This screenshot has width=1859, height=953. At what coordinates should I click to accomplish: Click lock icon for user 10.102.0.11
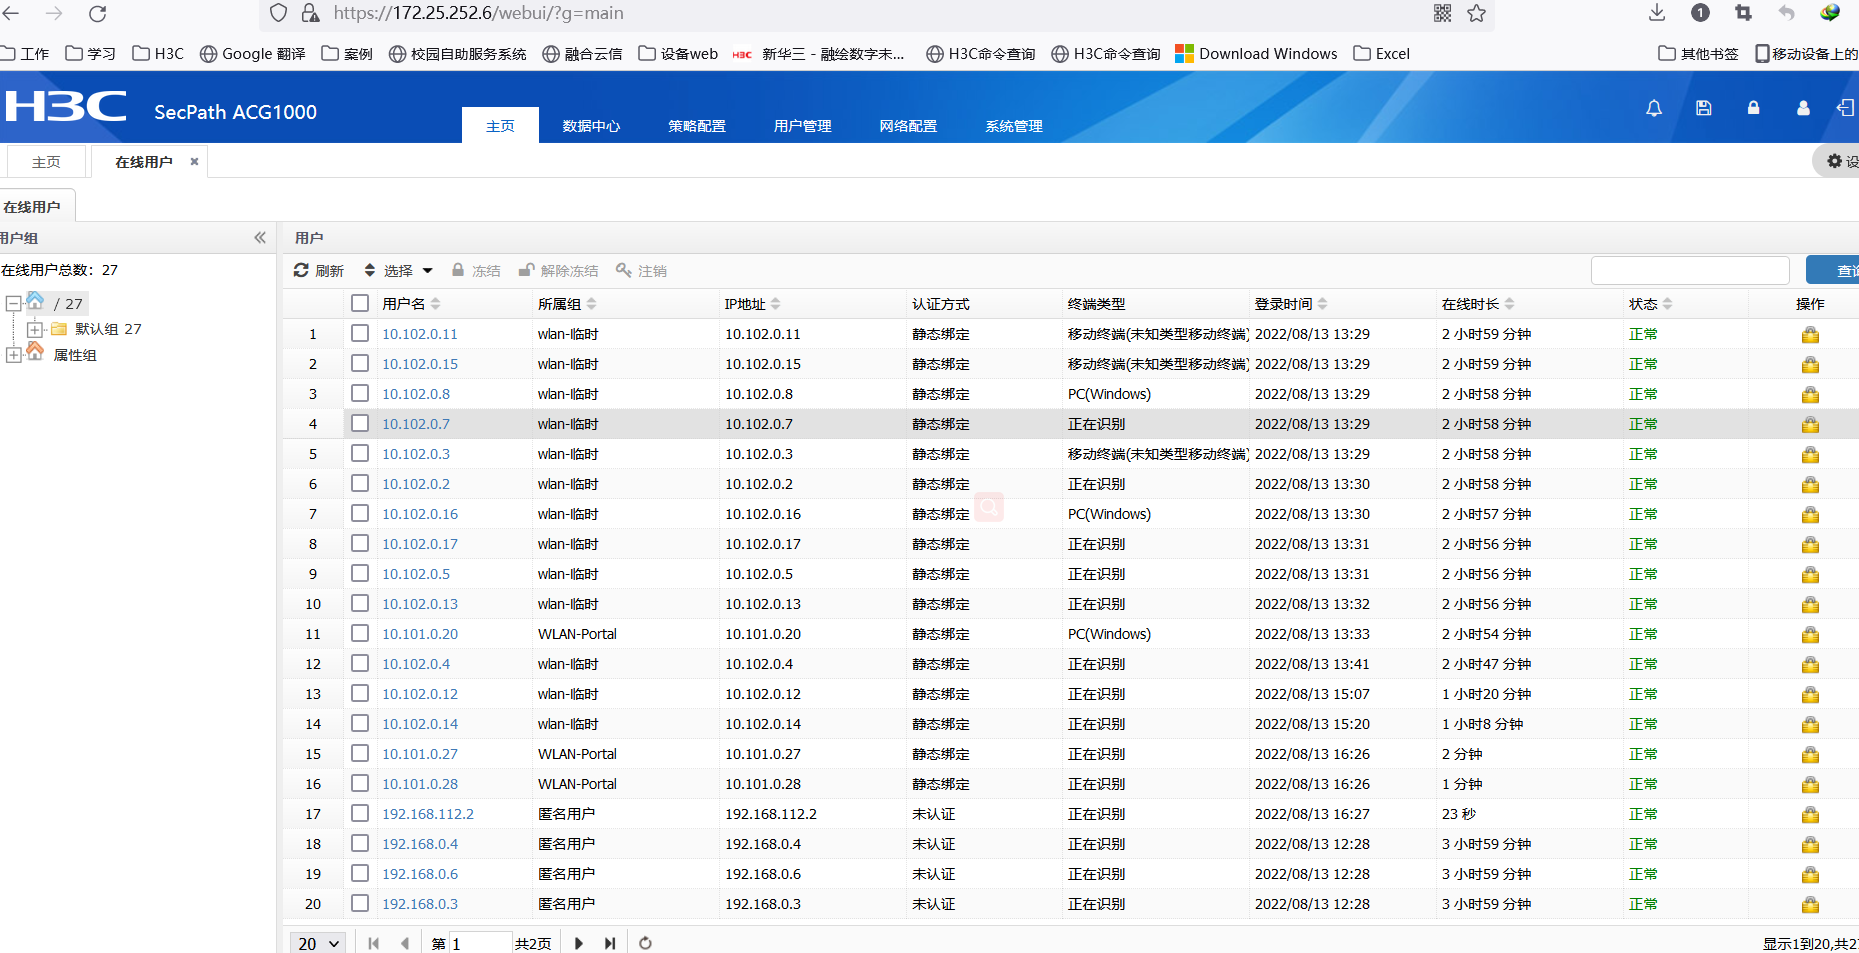1810,335
